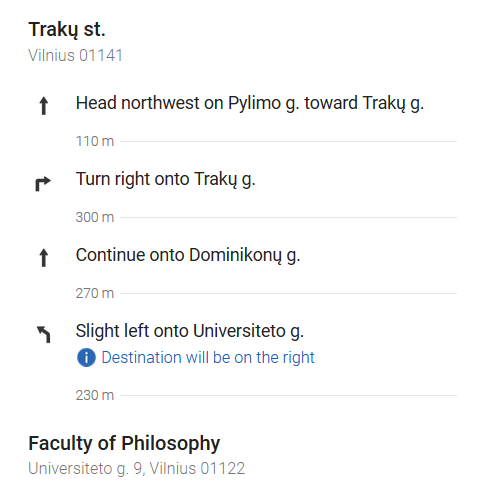Click the Trakų st. starting point title
This screenshot has width=482, height=504.
(x=67, y=30)
